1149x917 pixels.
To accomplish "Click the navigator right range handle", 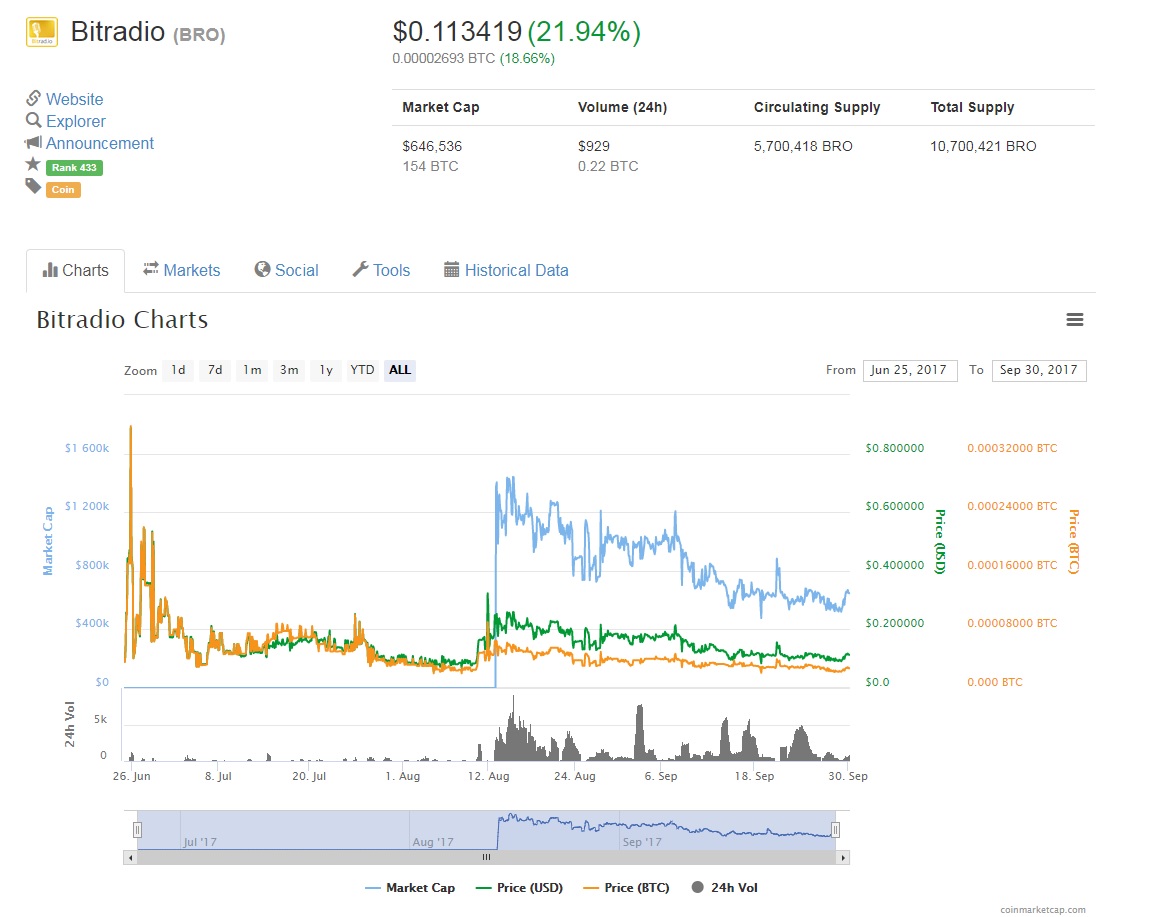I will 835,830.
